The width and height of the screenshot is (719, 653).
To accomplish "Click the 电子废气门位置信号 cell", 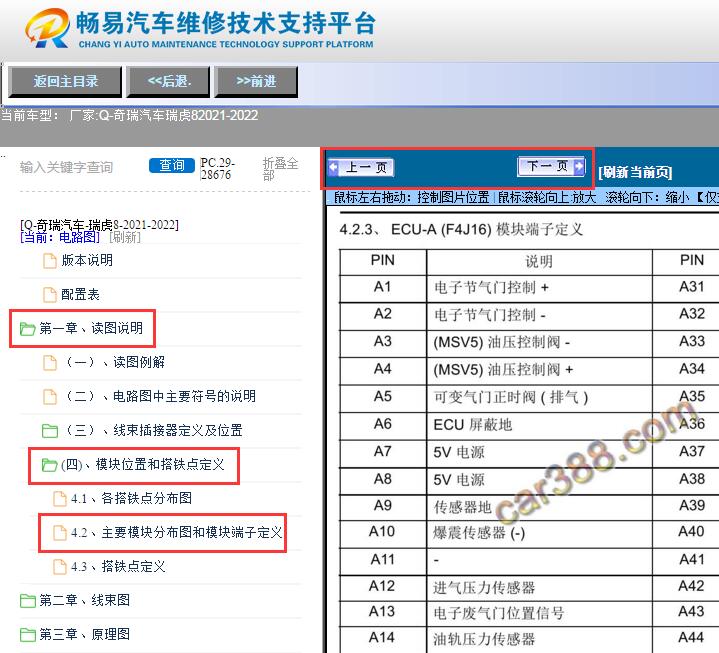I will [539, 613].
